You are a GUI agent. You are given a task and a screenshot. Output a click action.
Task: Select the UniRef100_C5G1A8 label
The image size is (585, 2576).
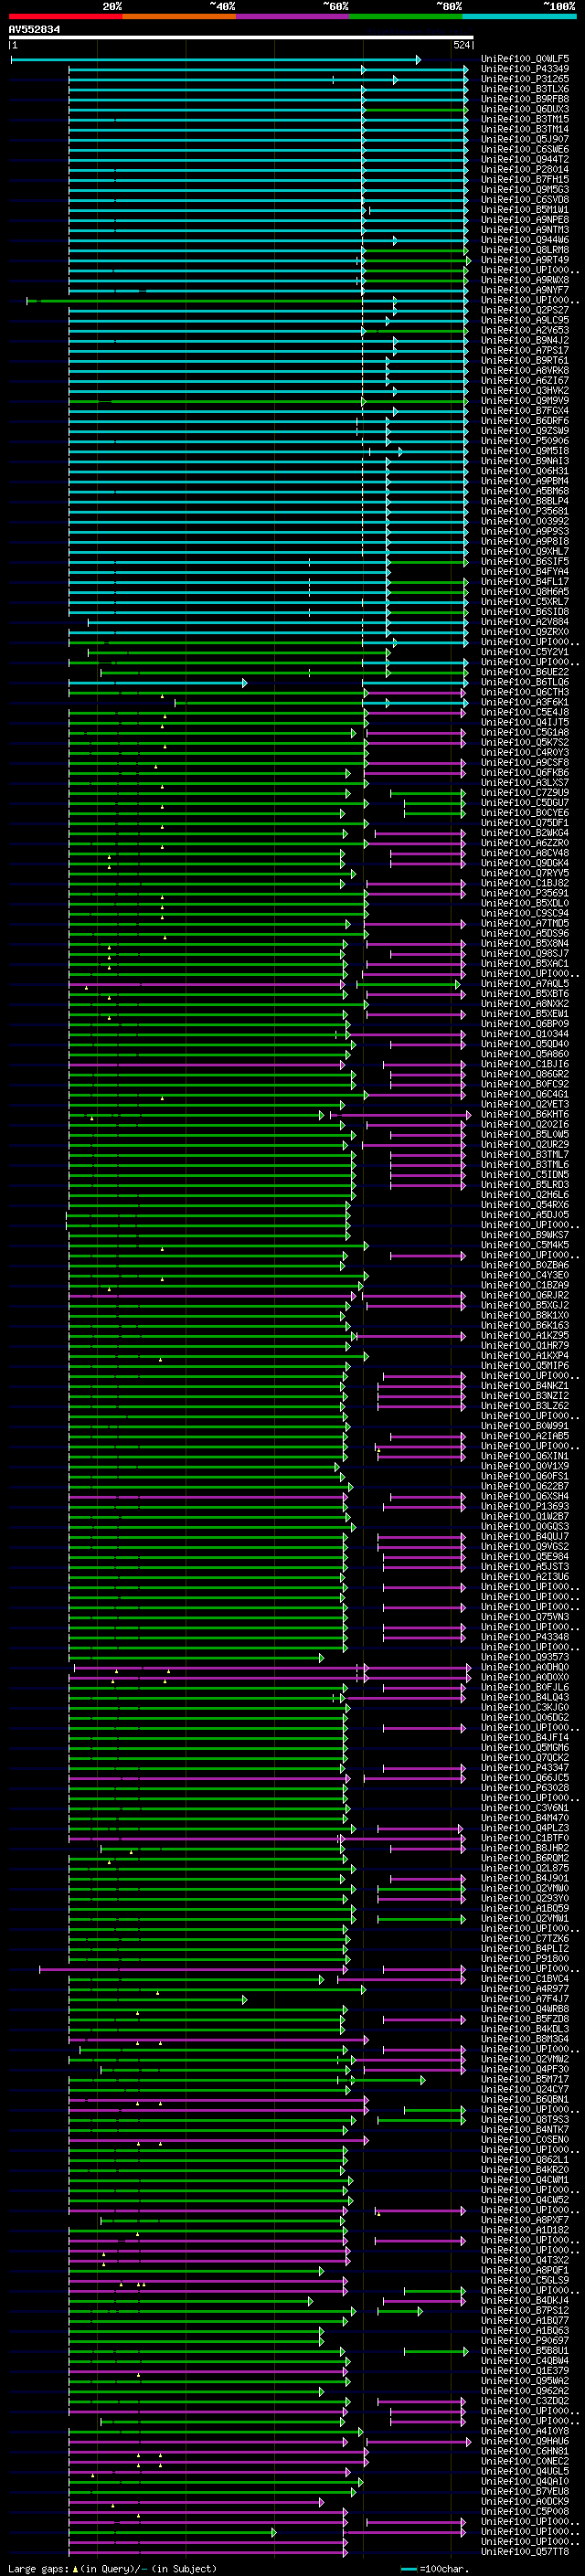(525, 732)
